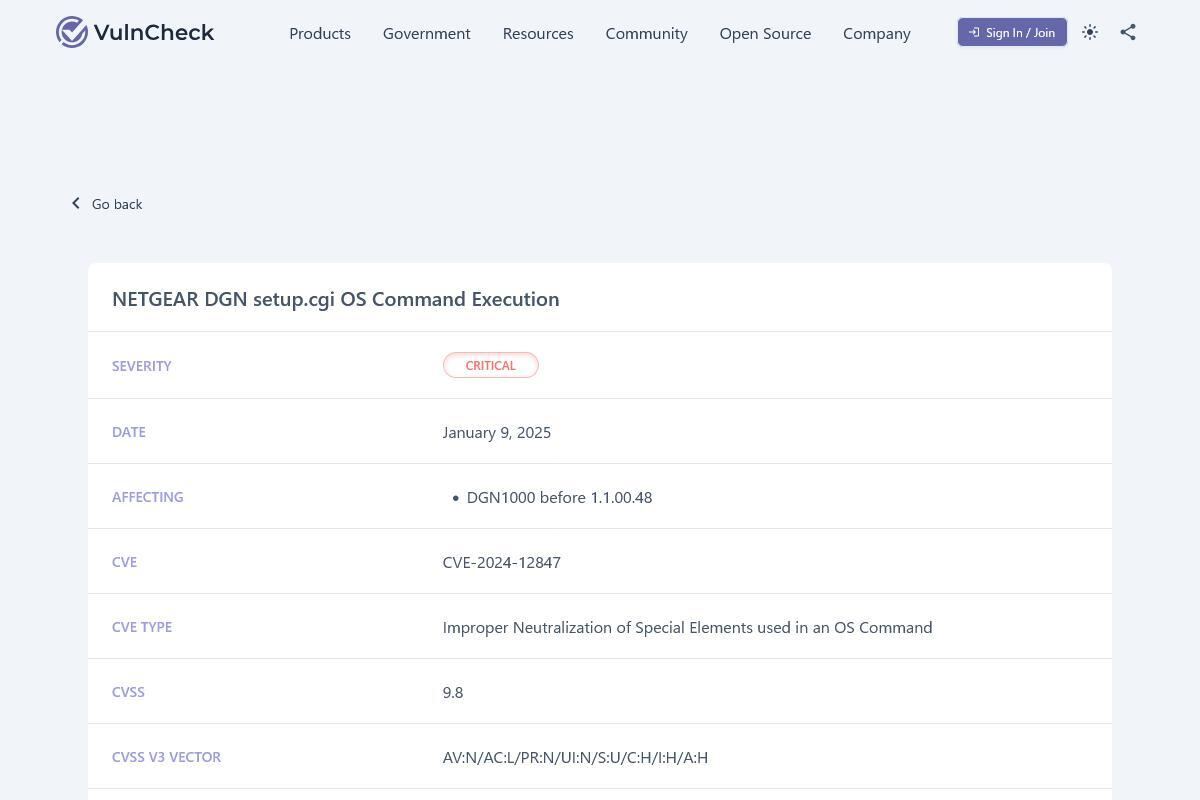Image resolution: width=1200 pixels, height=800 pixels.
Task: Click the date January 9, 2025
Action: (x=497, y=432)
